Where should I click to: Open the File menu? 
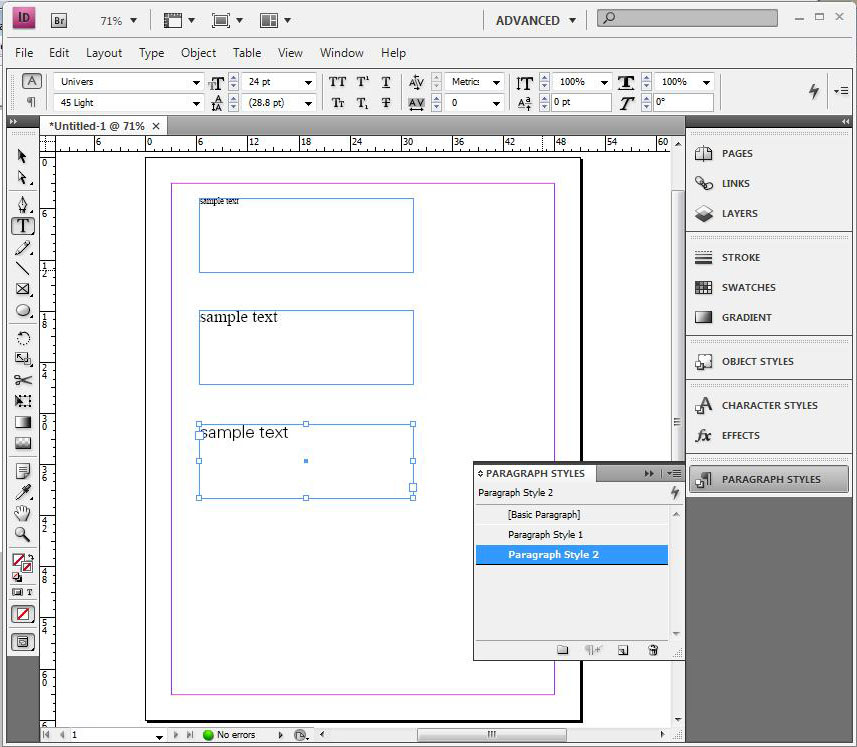tap(24, 53)
